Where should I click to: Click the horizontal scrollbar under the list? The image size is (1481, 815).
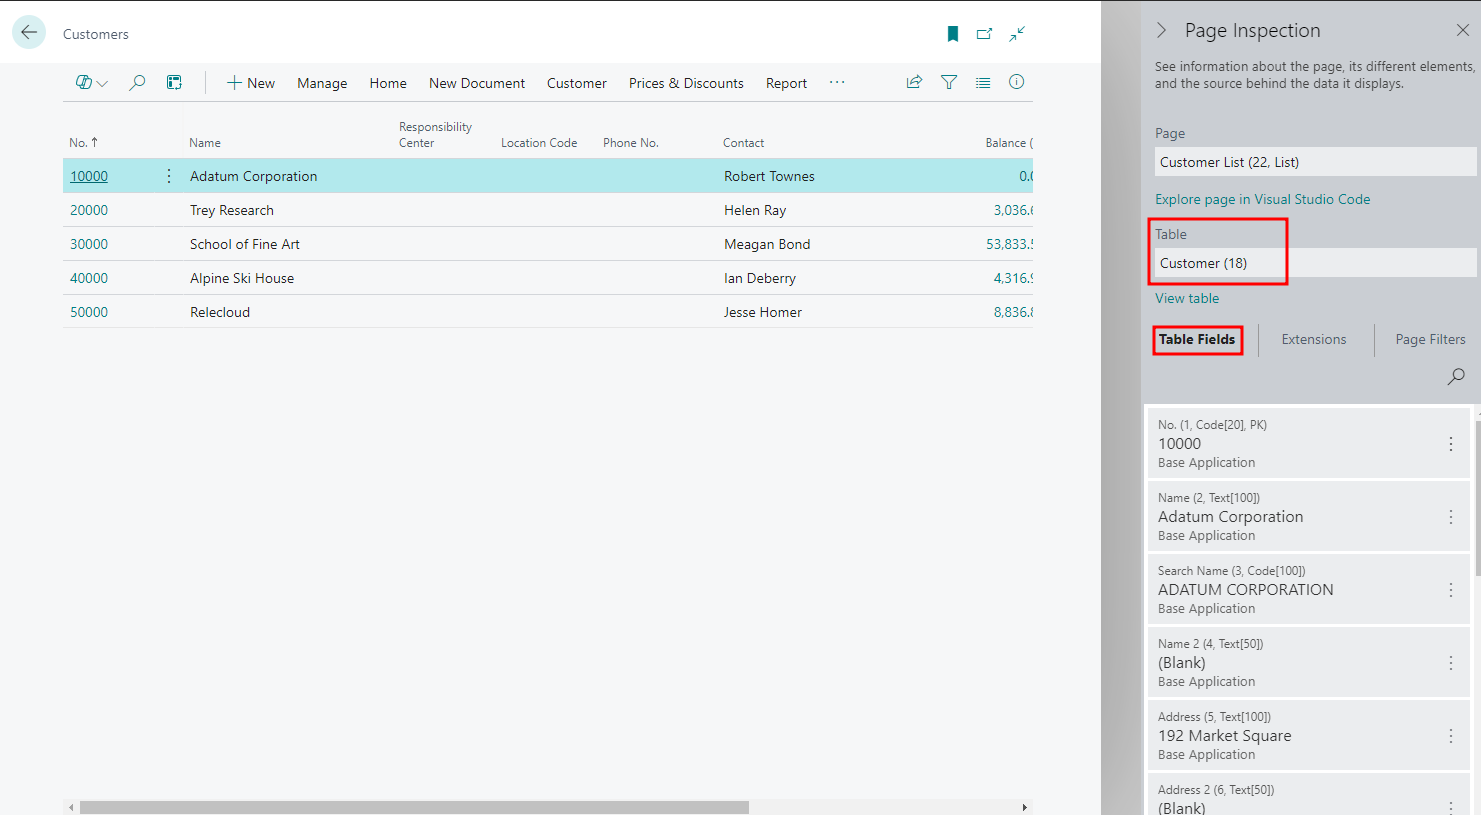414,807
